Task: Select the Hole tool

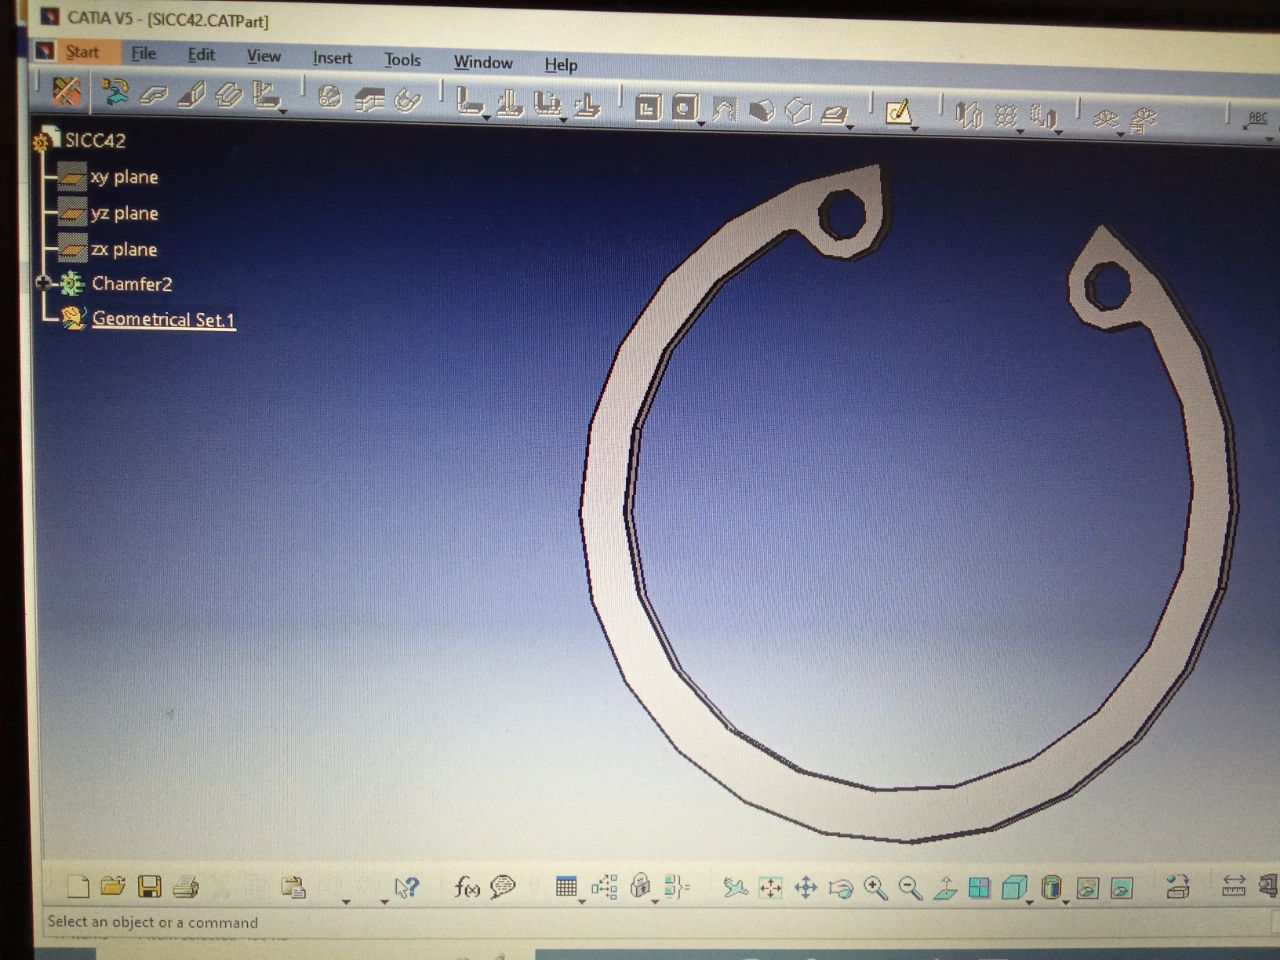Action: click(x=685, y=108)
